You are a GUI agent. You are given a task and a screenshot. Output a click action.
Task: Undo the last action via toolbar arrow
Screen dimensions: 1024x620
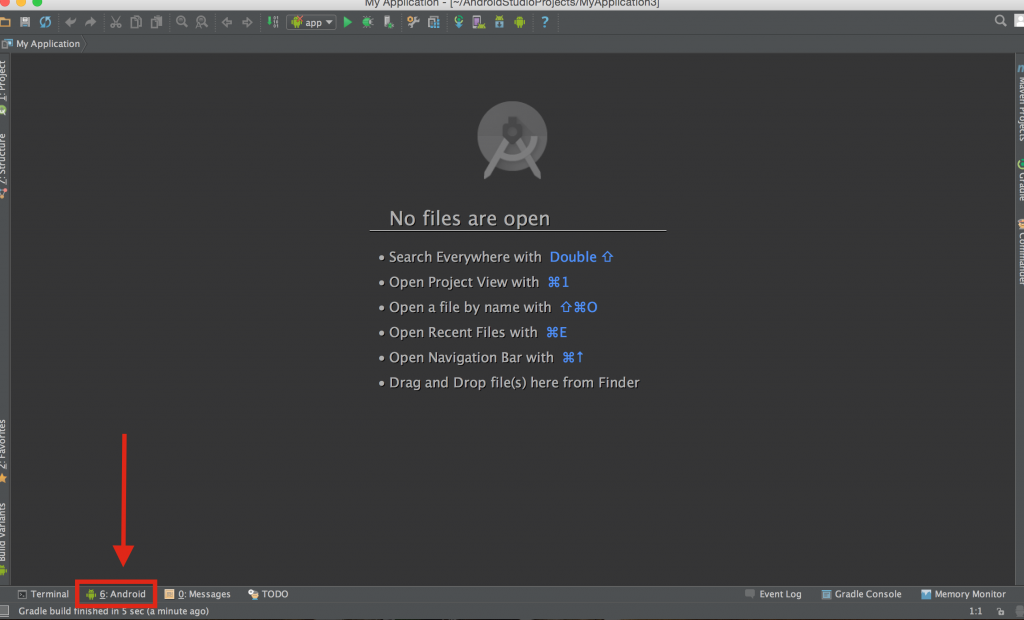(x=70, y=22)
